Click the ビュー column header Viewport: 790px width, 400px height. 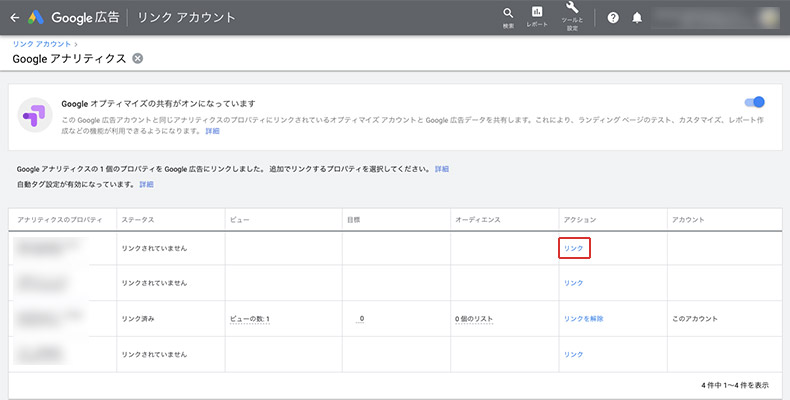pyautogui.click(x=239, y=220)
